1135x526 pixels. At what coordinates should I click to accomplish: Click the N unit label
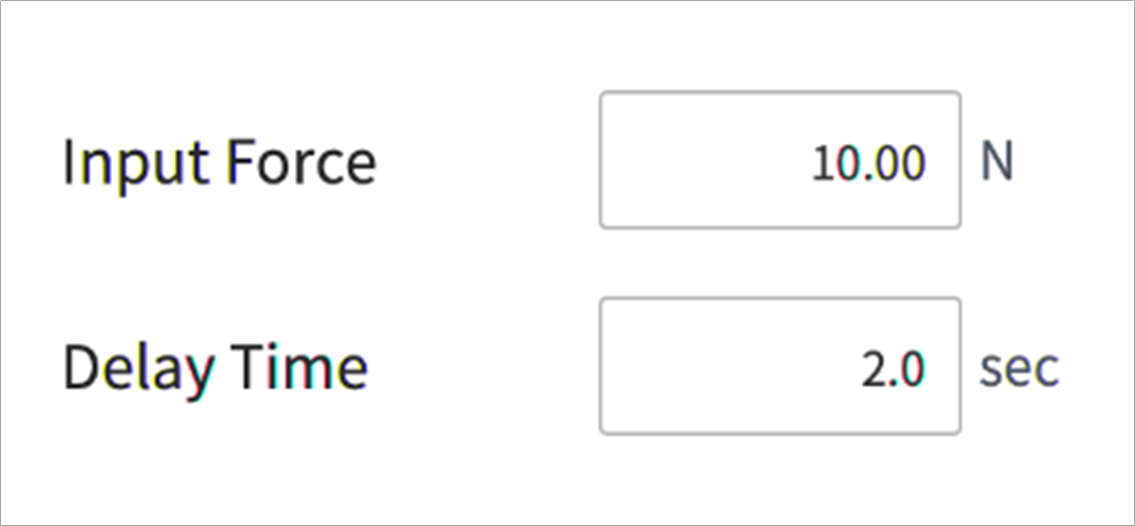click(x=996, y=162)
